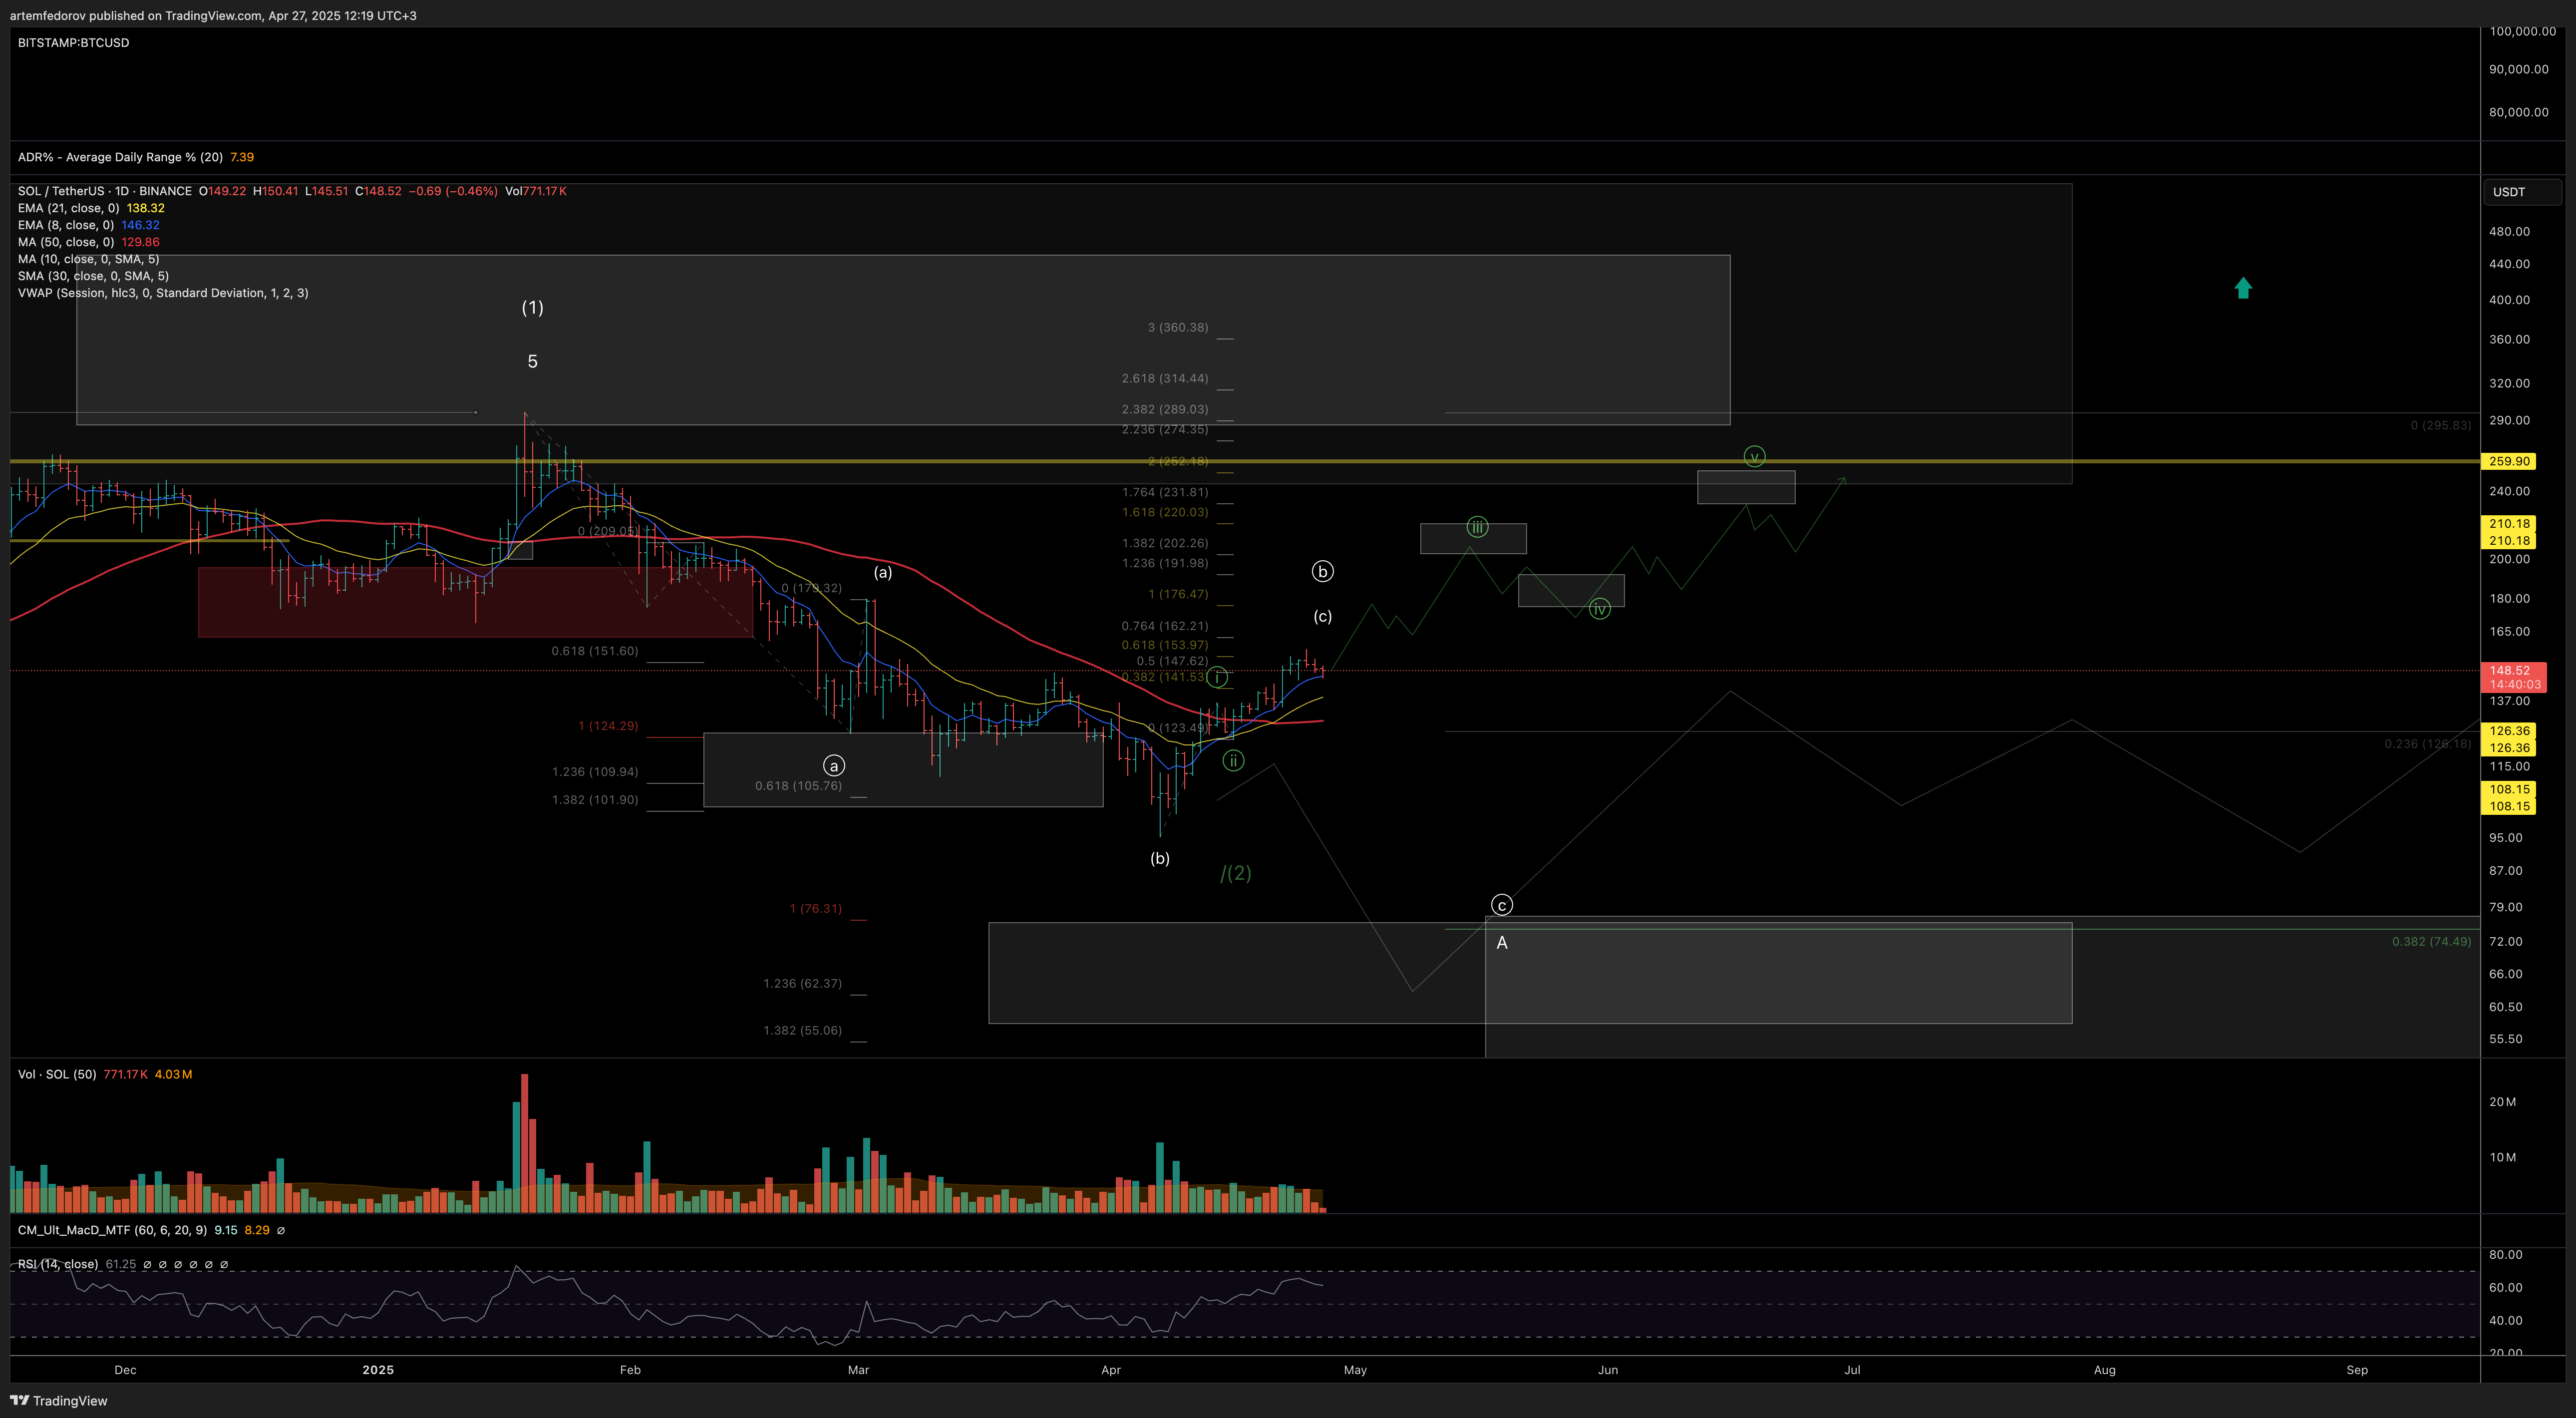2576x1418 pixels.
Task: Select the circled white a wave label
Action: (834, 766)
